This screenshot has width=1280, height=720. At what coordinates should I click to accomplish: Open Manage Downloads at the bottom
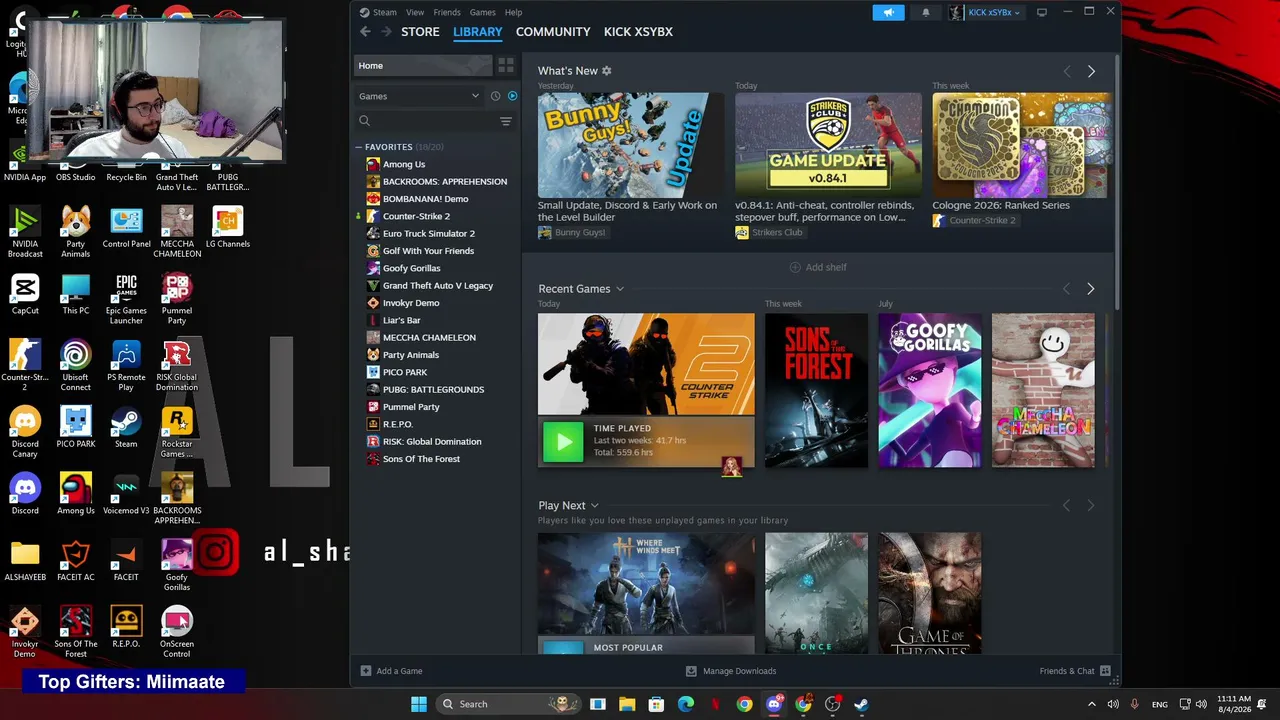[x=731, y=671]
